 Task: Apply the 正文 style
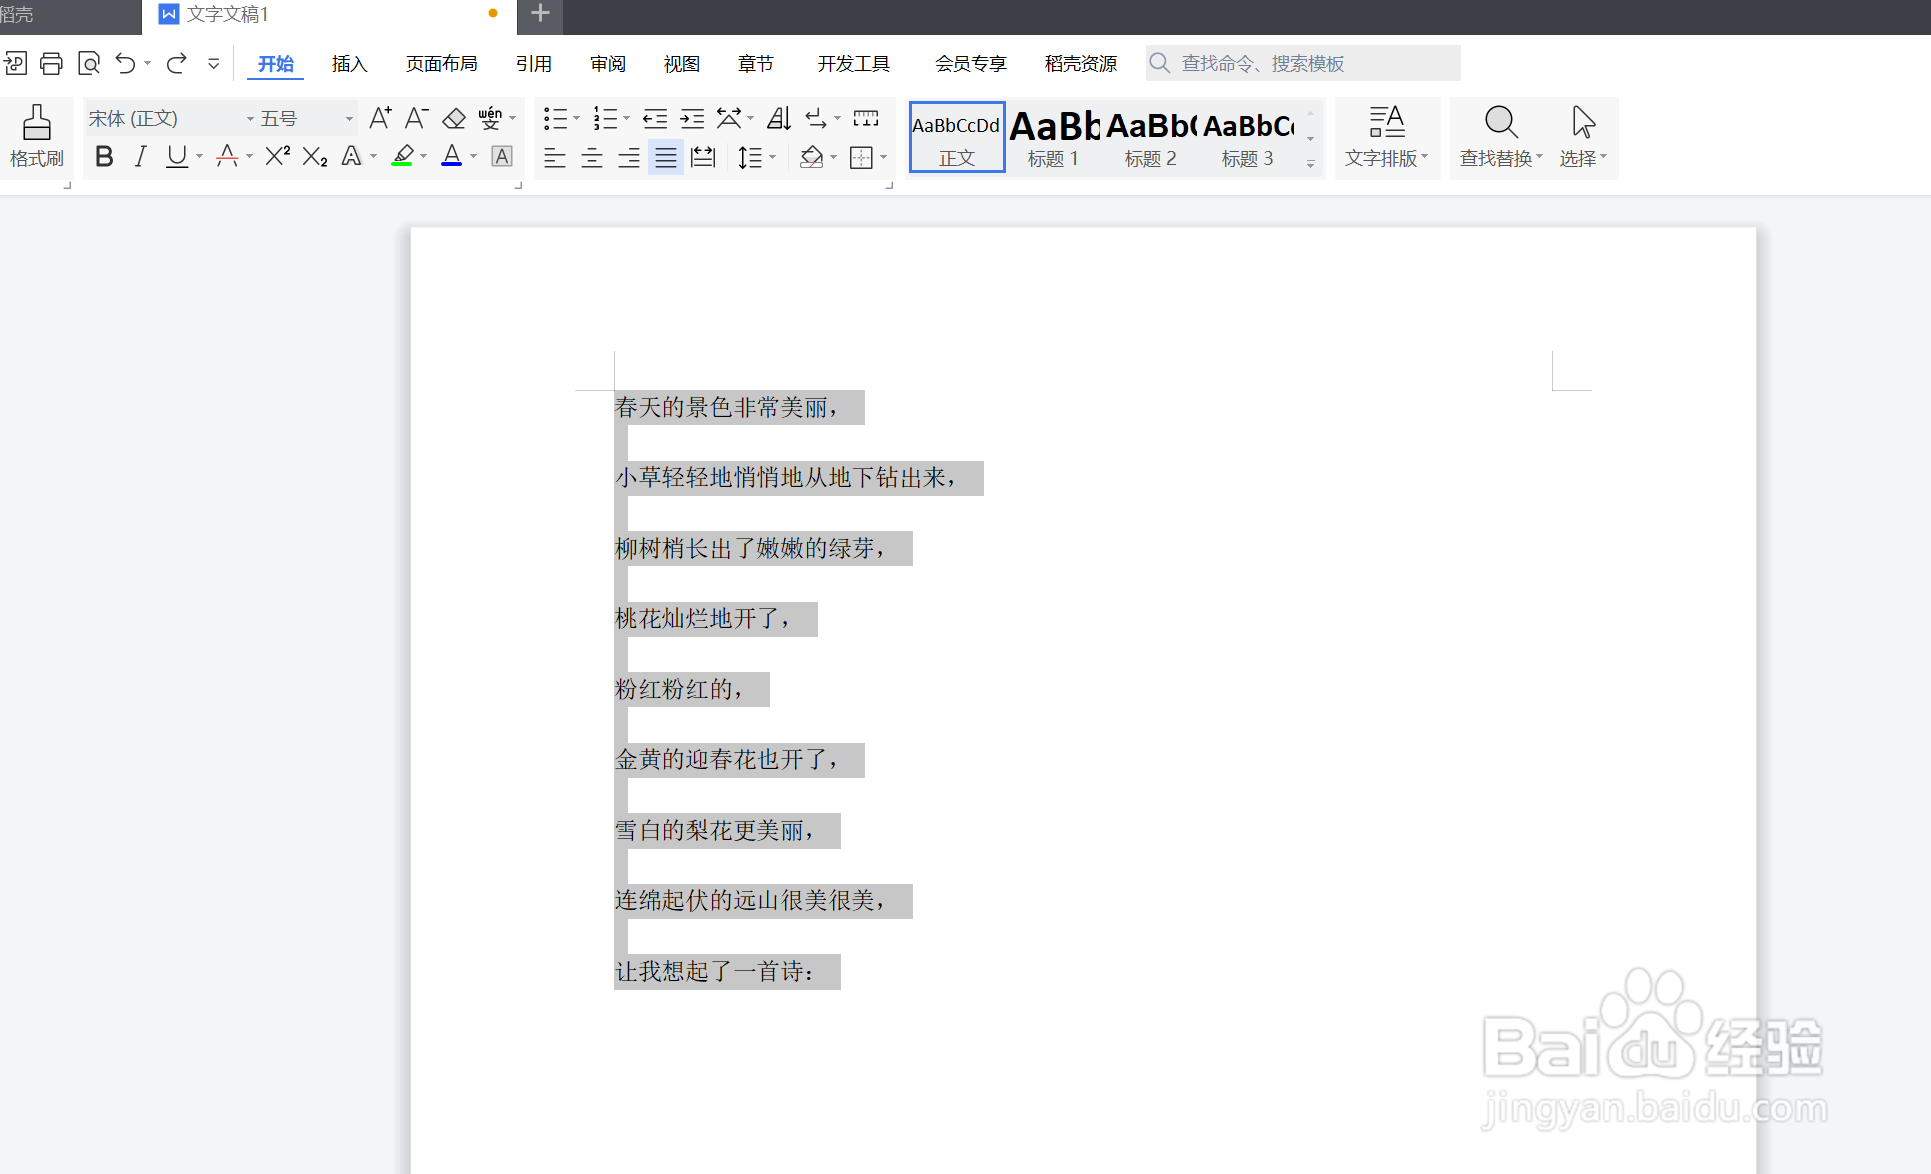(957, 137)
